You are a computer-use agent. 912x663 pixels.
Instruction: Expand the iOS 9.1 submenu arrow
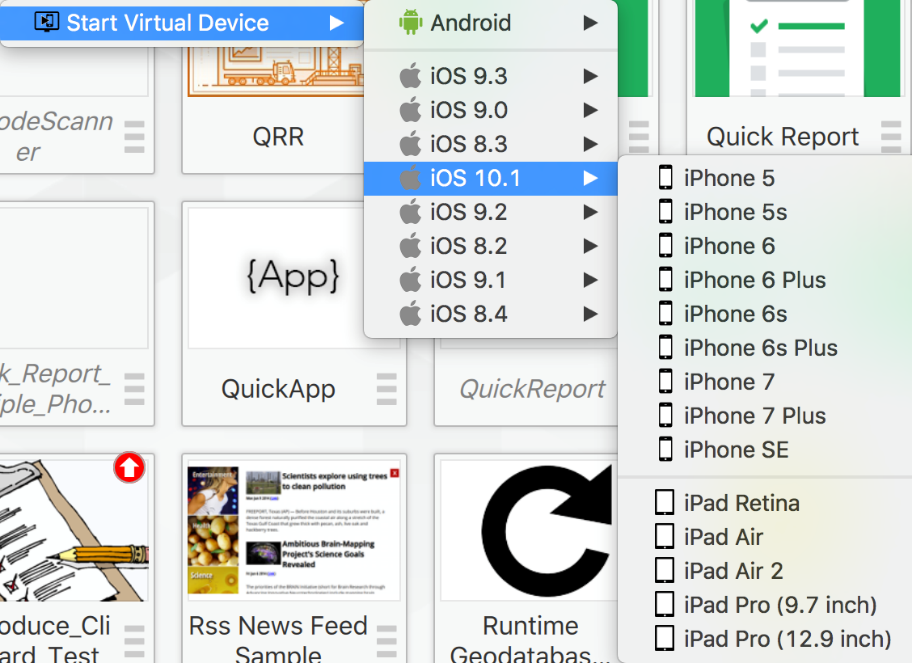point(590,280)
